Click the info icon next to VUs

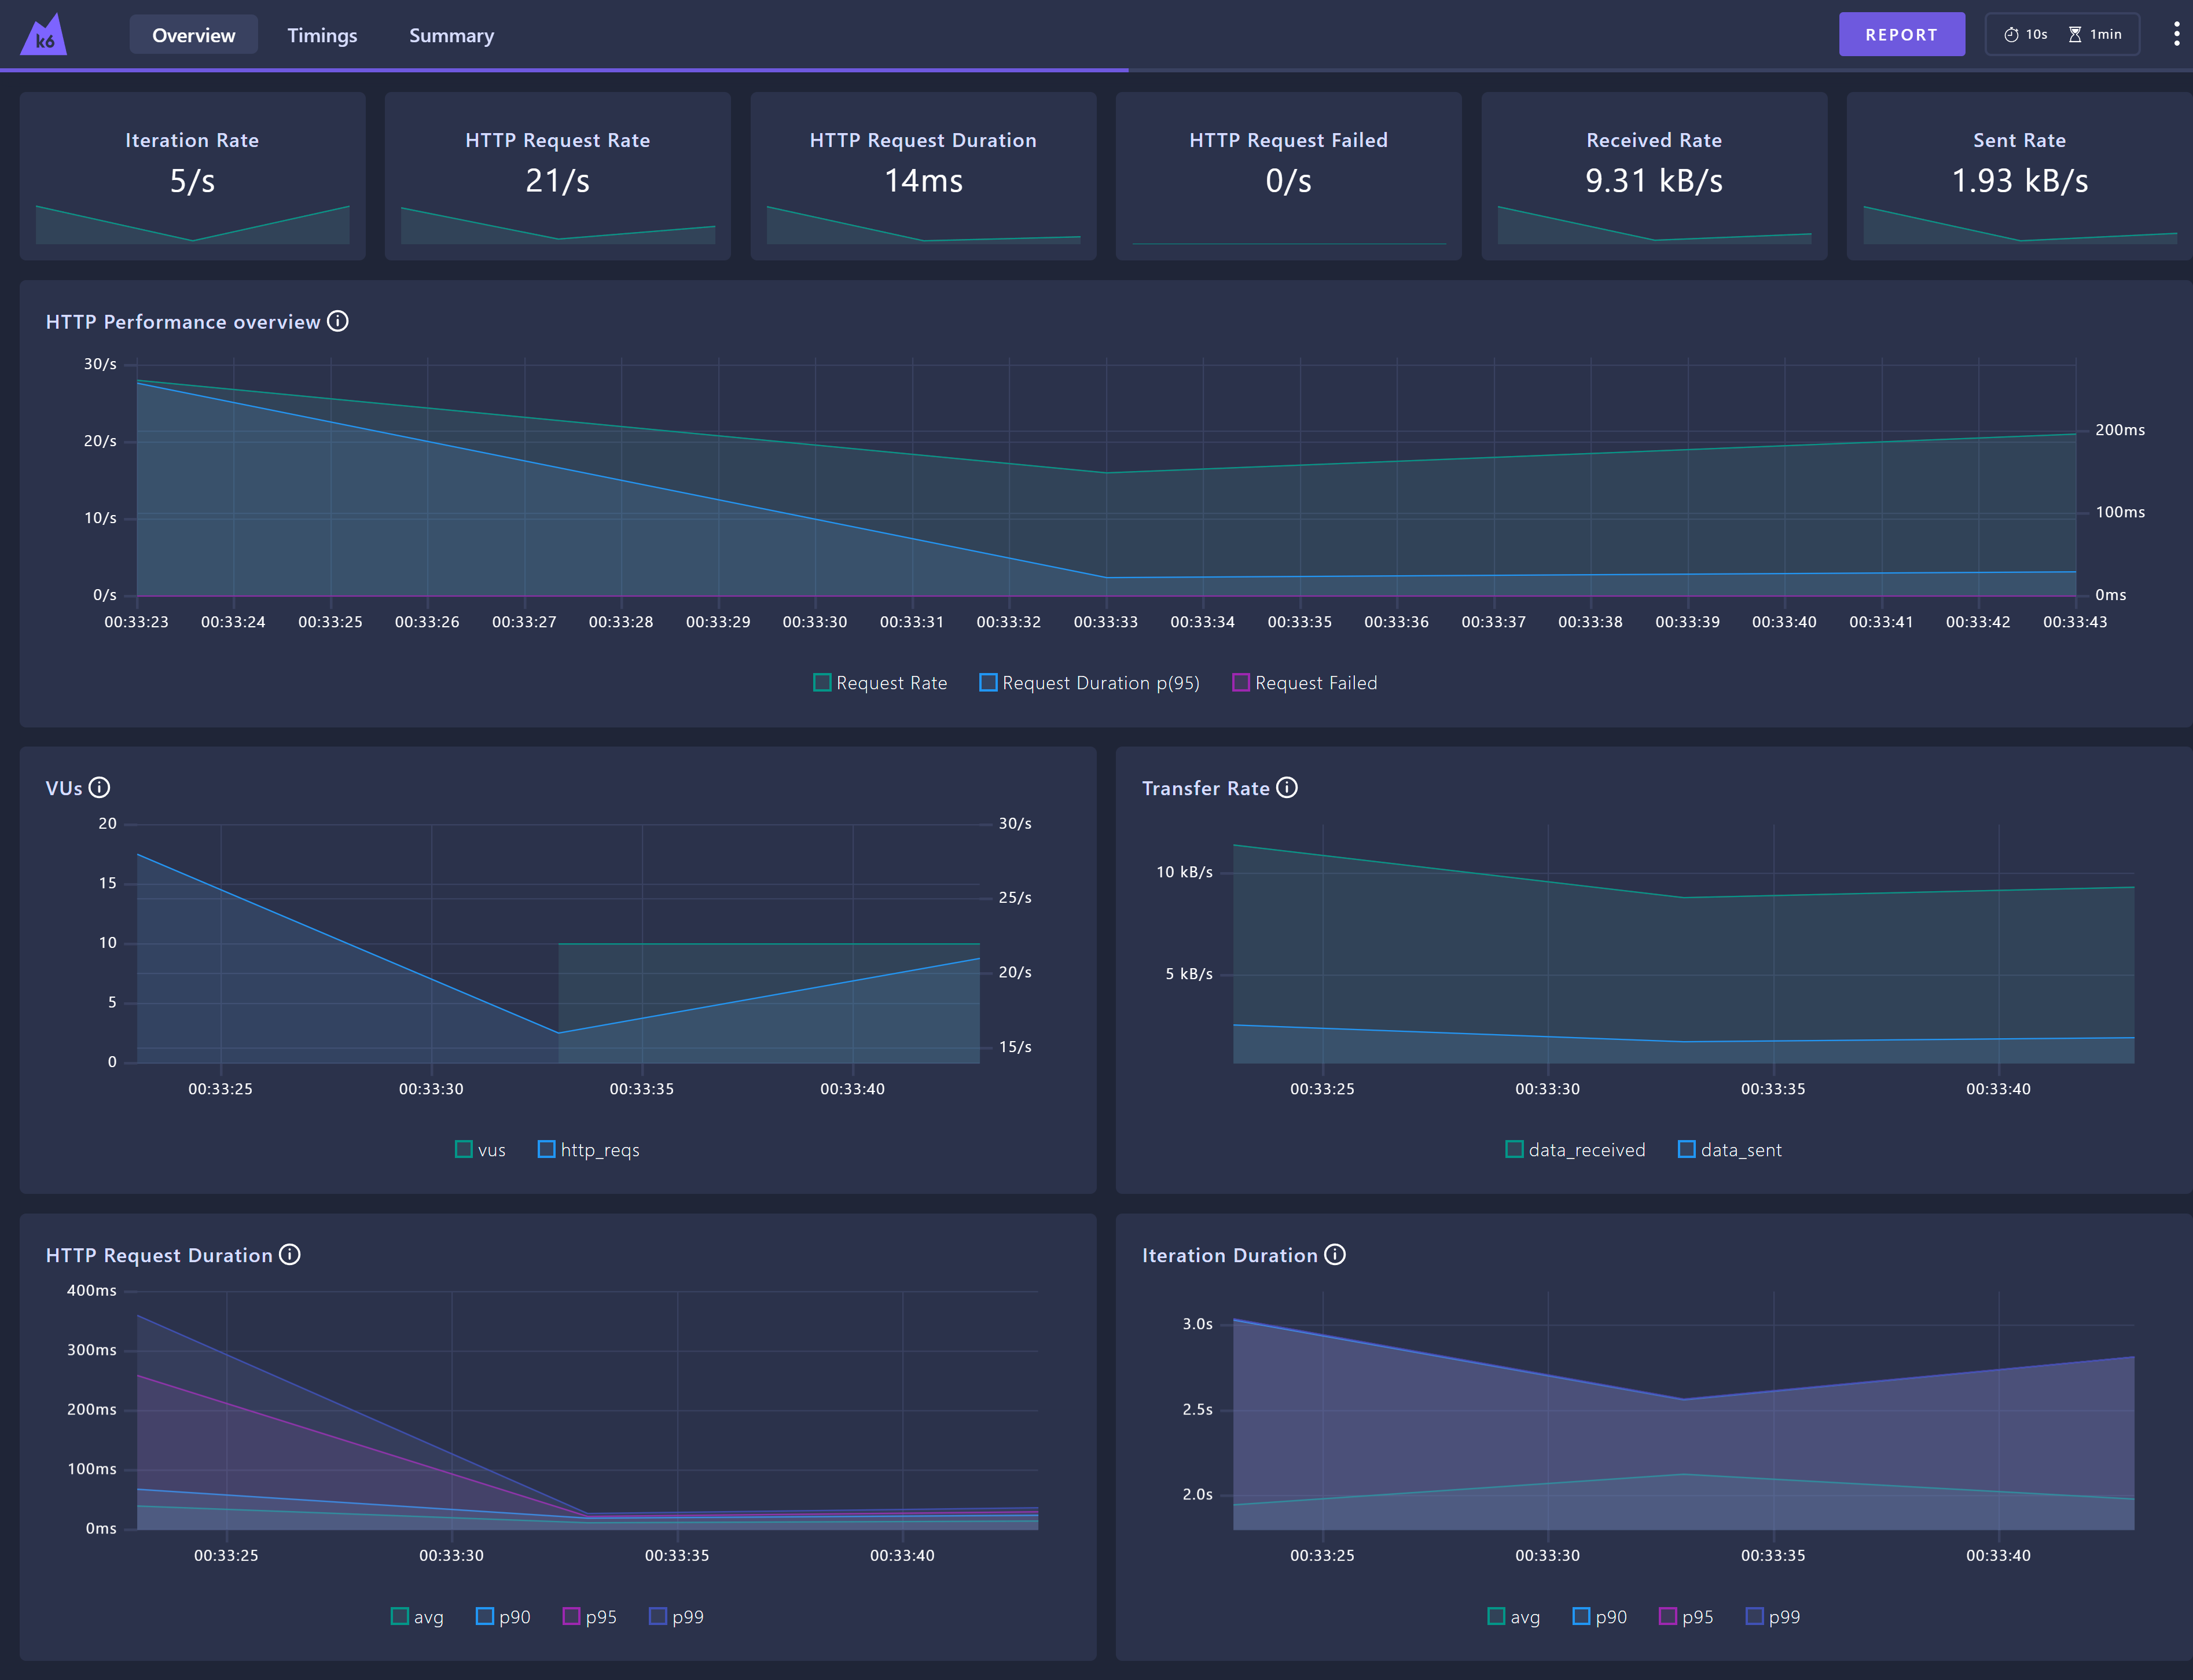[x=100, y=787]
